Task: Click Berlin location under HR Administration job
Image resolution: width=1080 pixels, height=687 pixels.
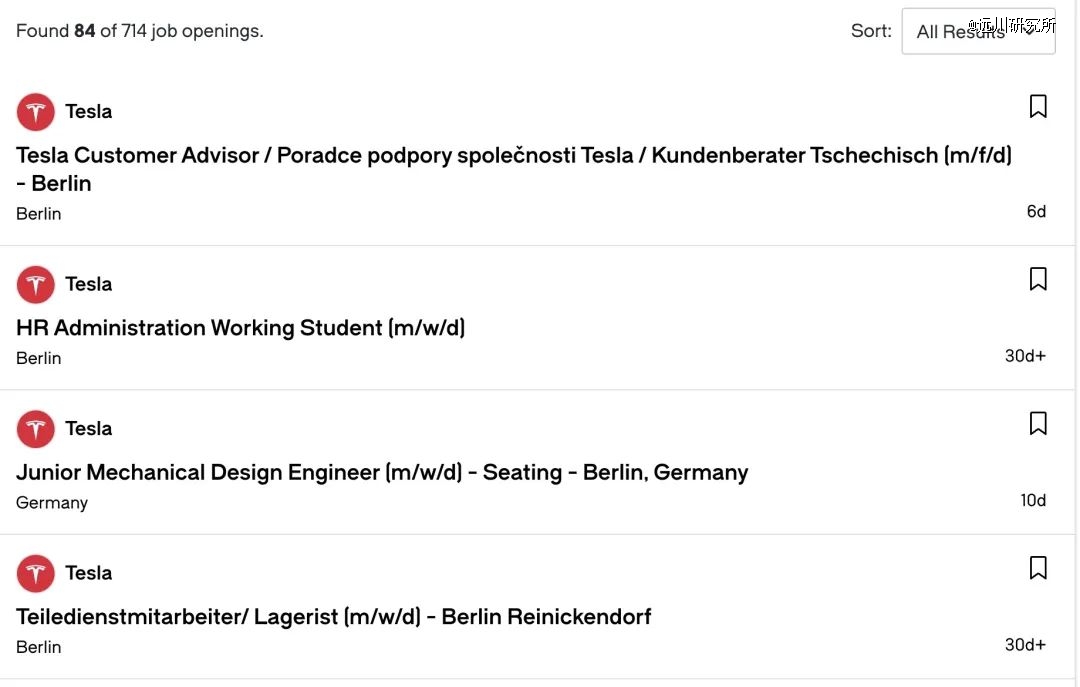Action: coord(39,358)
